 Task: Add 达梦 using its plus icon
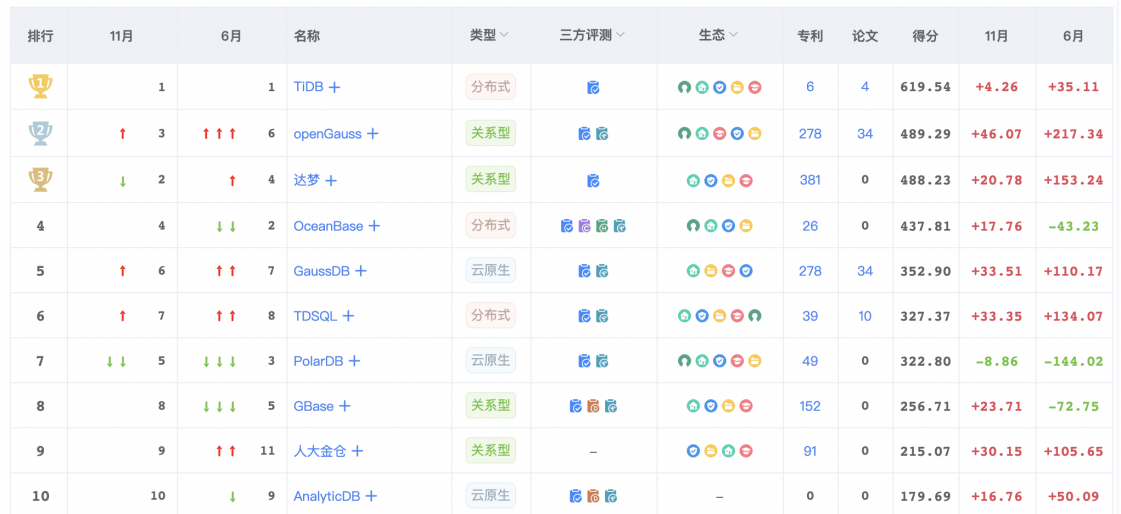click(331, 180)
